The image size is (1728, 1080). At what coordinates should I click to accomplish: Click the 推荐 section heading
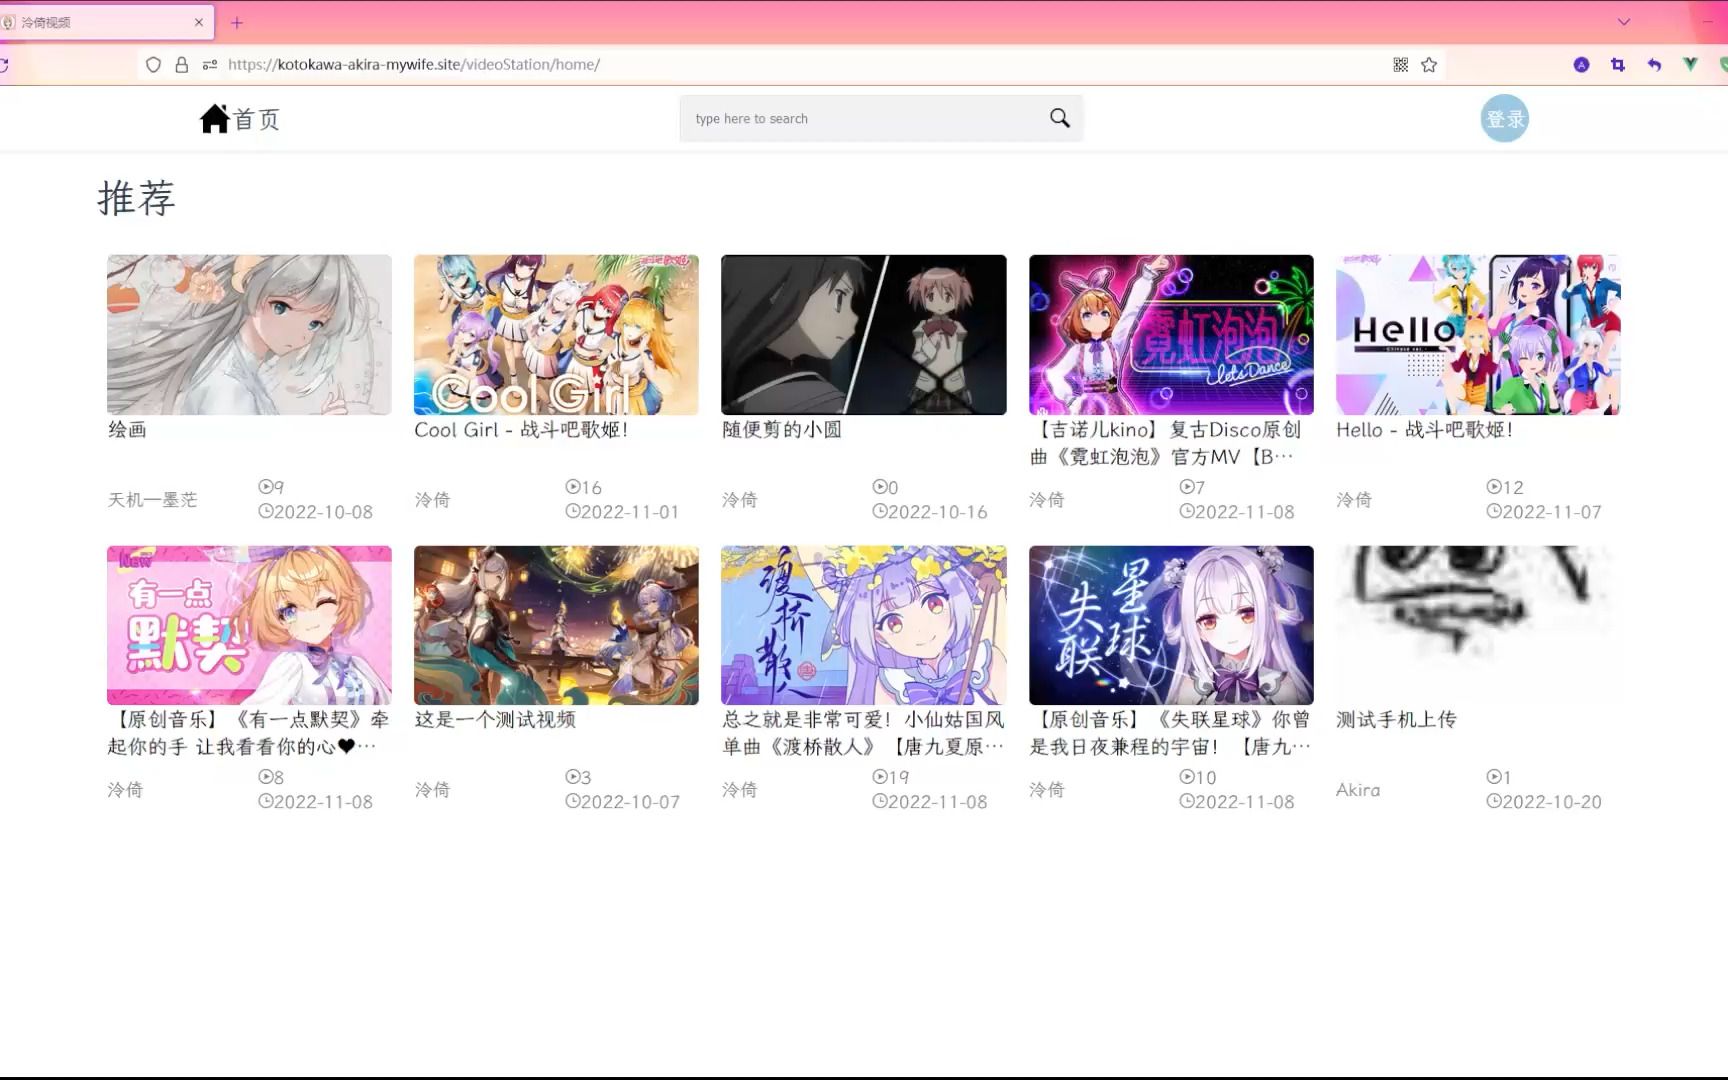(x=137, y=198)
